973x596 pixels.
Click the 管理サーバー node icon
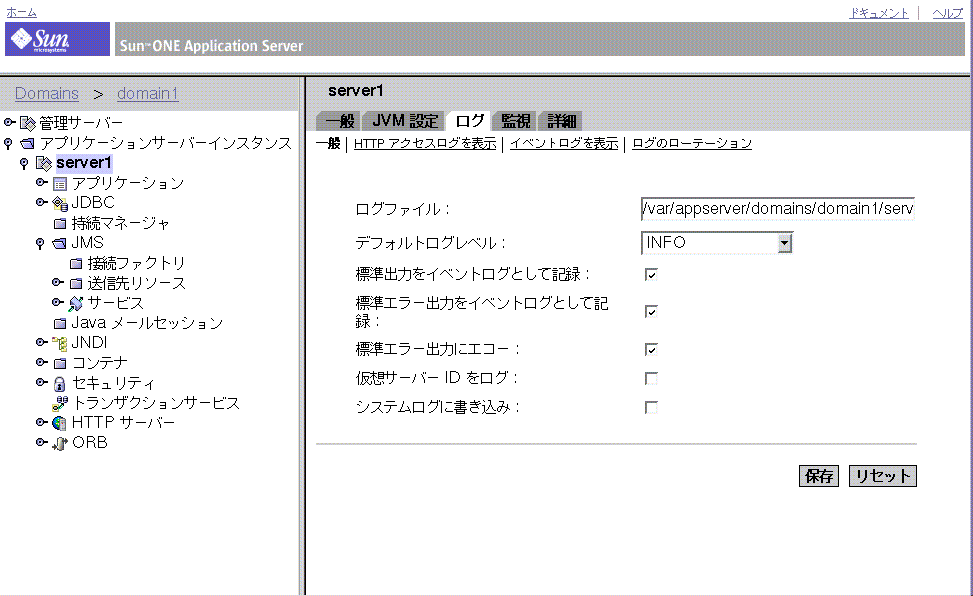tap(28, 123)
